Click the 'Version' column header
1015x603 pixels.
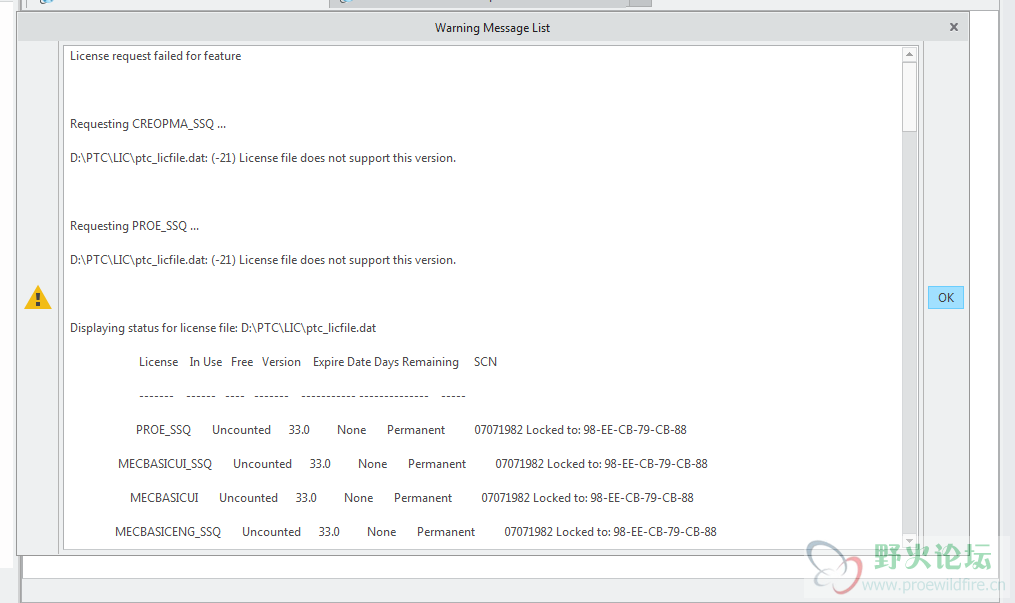pos(281,362)
